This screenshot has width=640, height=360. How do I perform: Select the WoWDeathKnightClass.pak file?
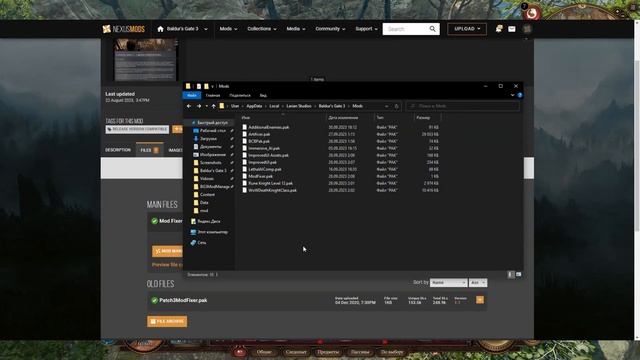coord(272,190)
